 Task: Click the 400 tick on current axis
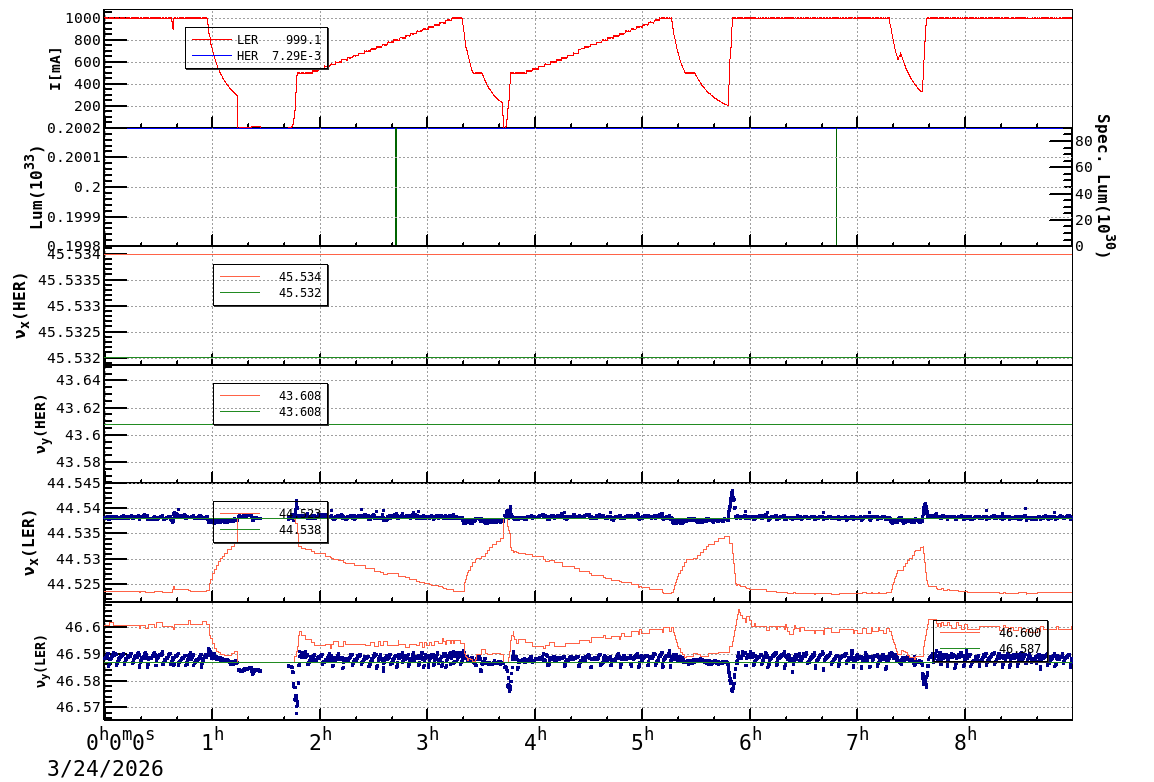[87, 85]
